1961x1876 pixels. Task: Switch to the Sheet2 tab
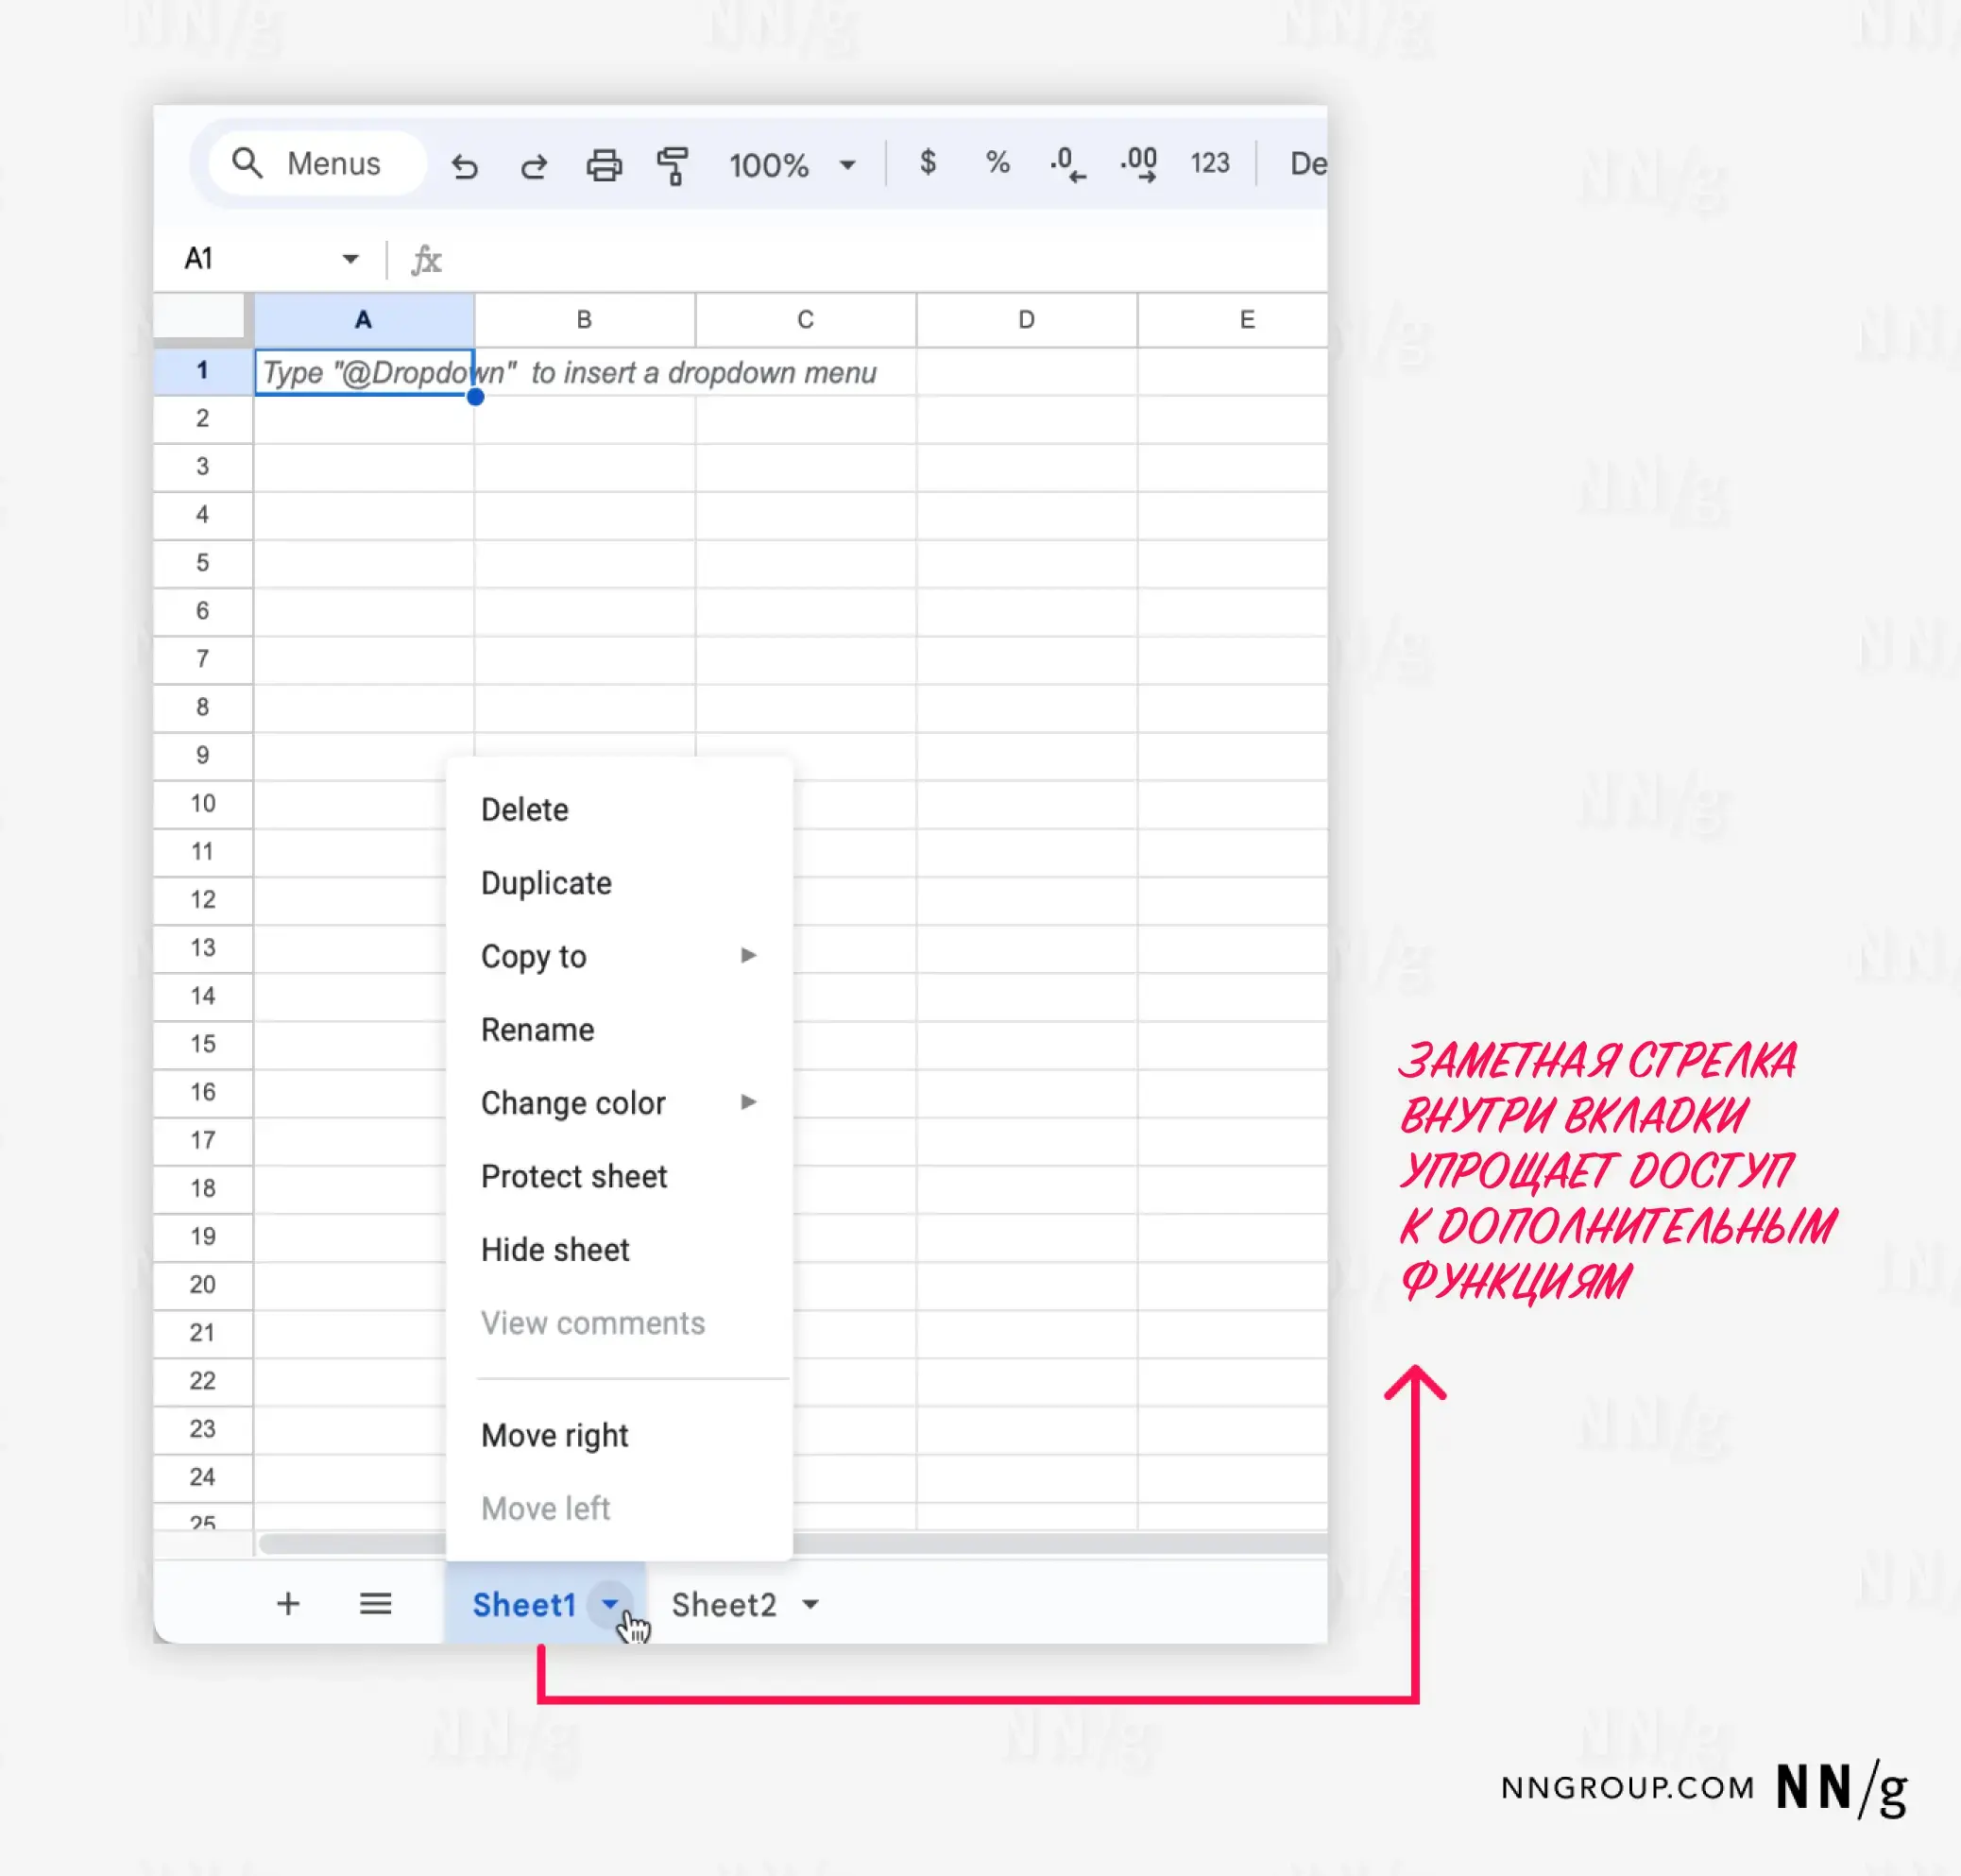(723, 1604)
